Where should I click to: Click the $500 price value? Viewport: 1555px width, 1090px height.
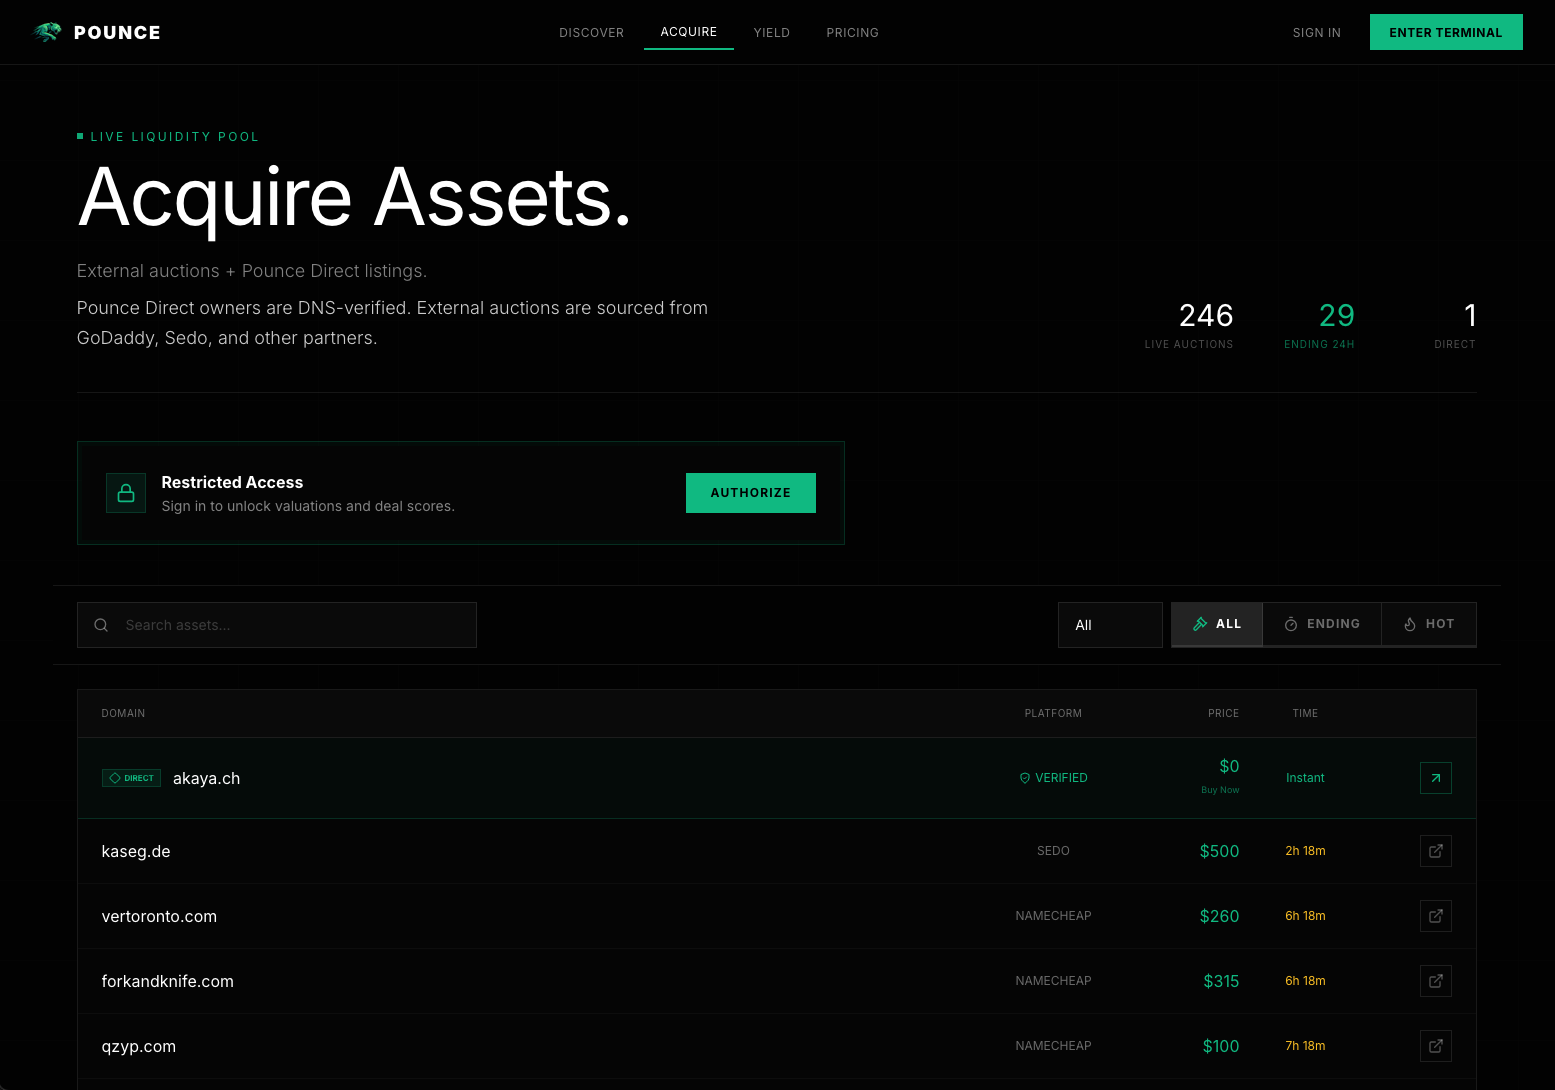point(1219,851)
